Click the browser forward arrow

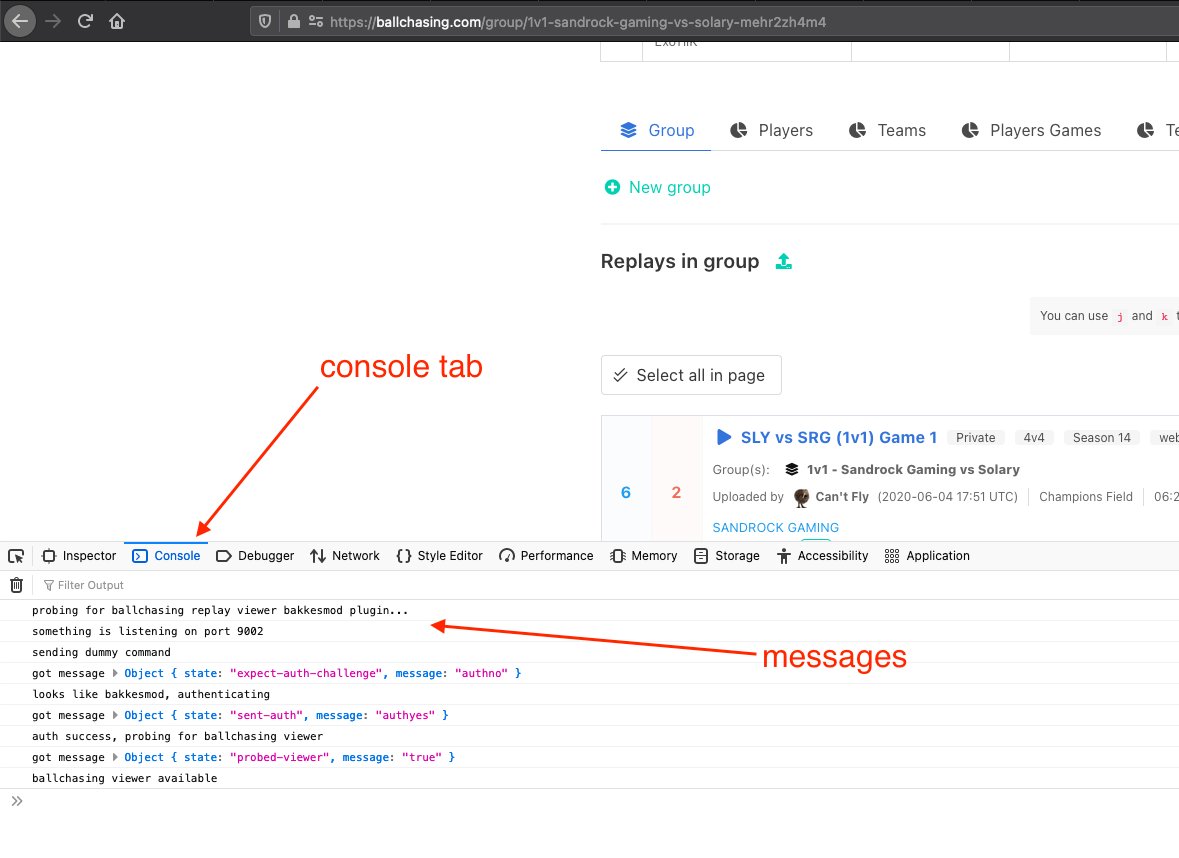point(53,21)
